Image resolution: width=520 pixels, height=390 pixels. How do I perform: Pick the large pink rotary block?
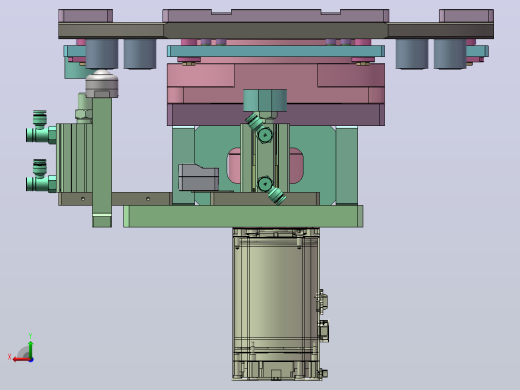tap(276, 83)
